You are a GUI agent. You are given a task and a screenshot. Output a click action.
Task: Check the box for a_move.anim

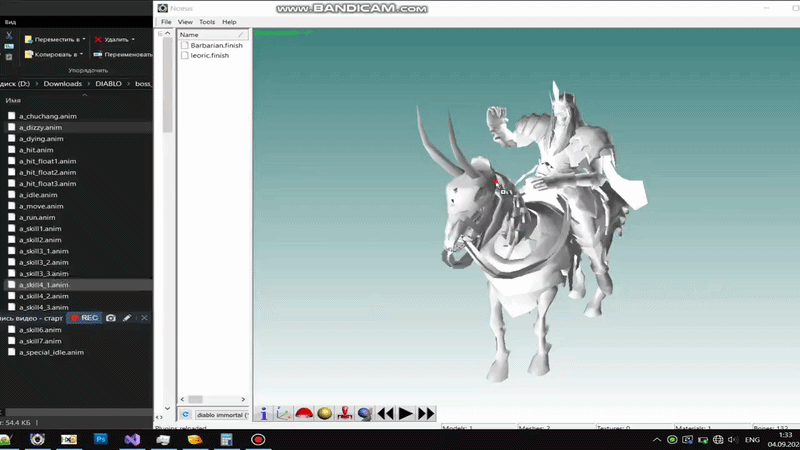pyautogui.click(x=11, y=206)
